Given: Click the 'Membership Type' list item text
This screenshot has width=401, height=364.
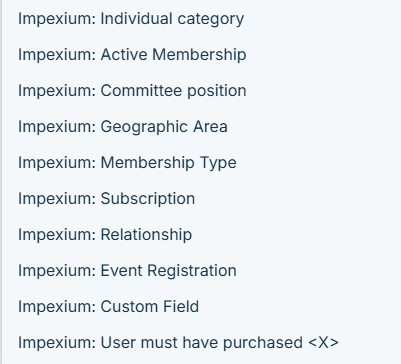Looking at the screenshot, I should click(x=169, y=163).
